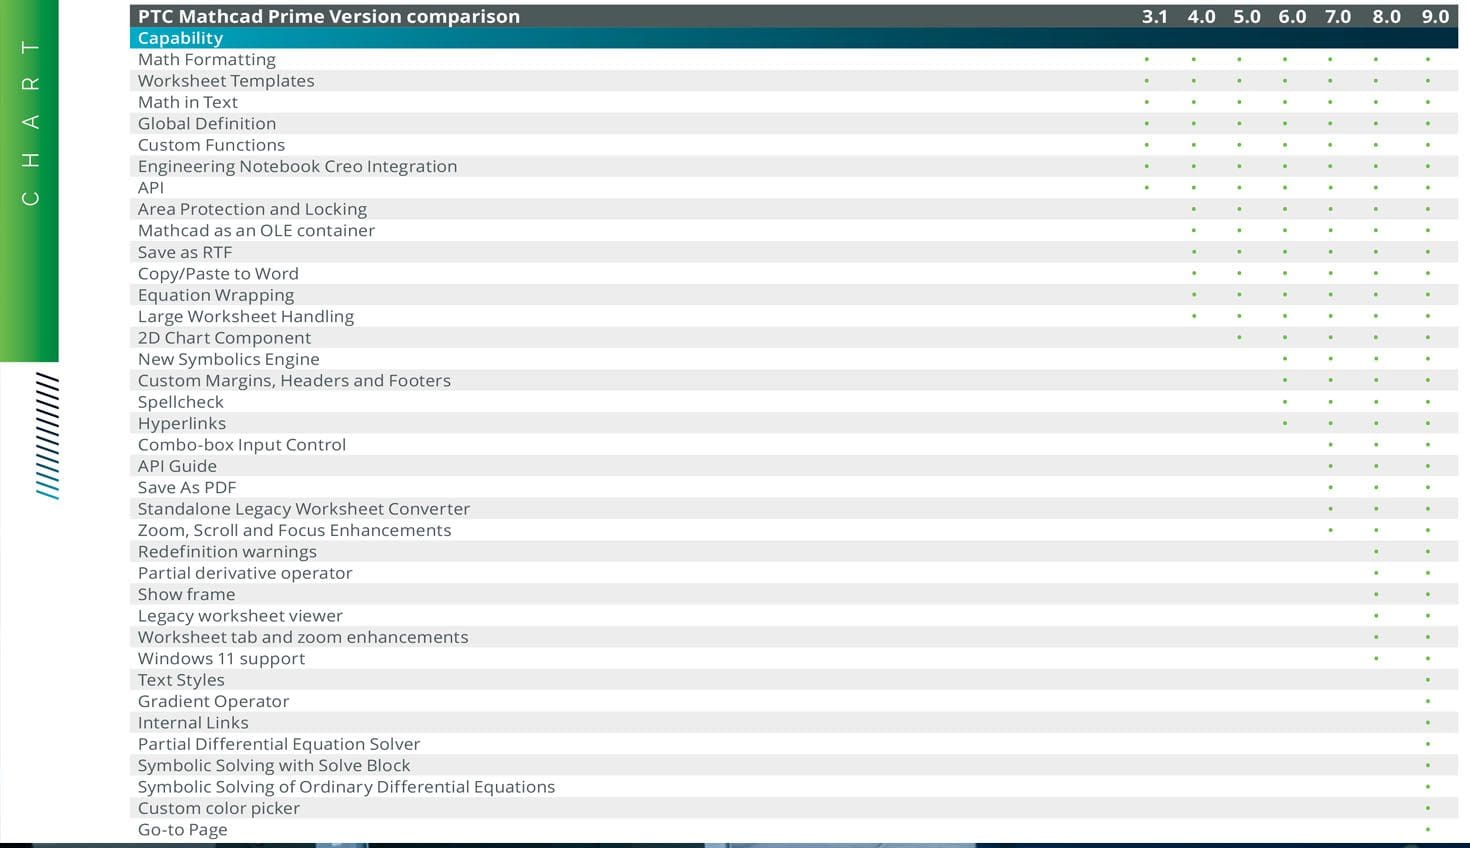Viewport: 1470px width, 848px height.
Task: Click 'Worksheet tab and zoom enhancements' label
Action: click(303, 637)
